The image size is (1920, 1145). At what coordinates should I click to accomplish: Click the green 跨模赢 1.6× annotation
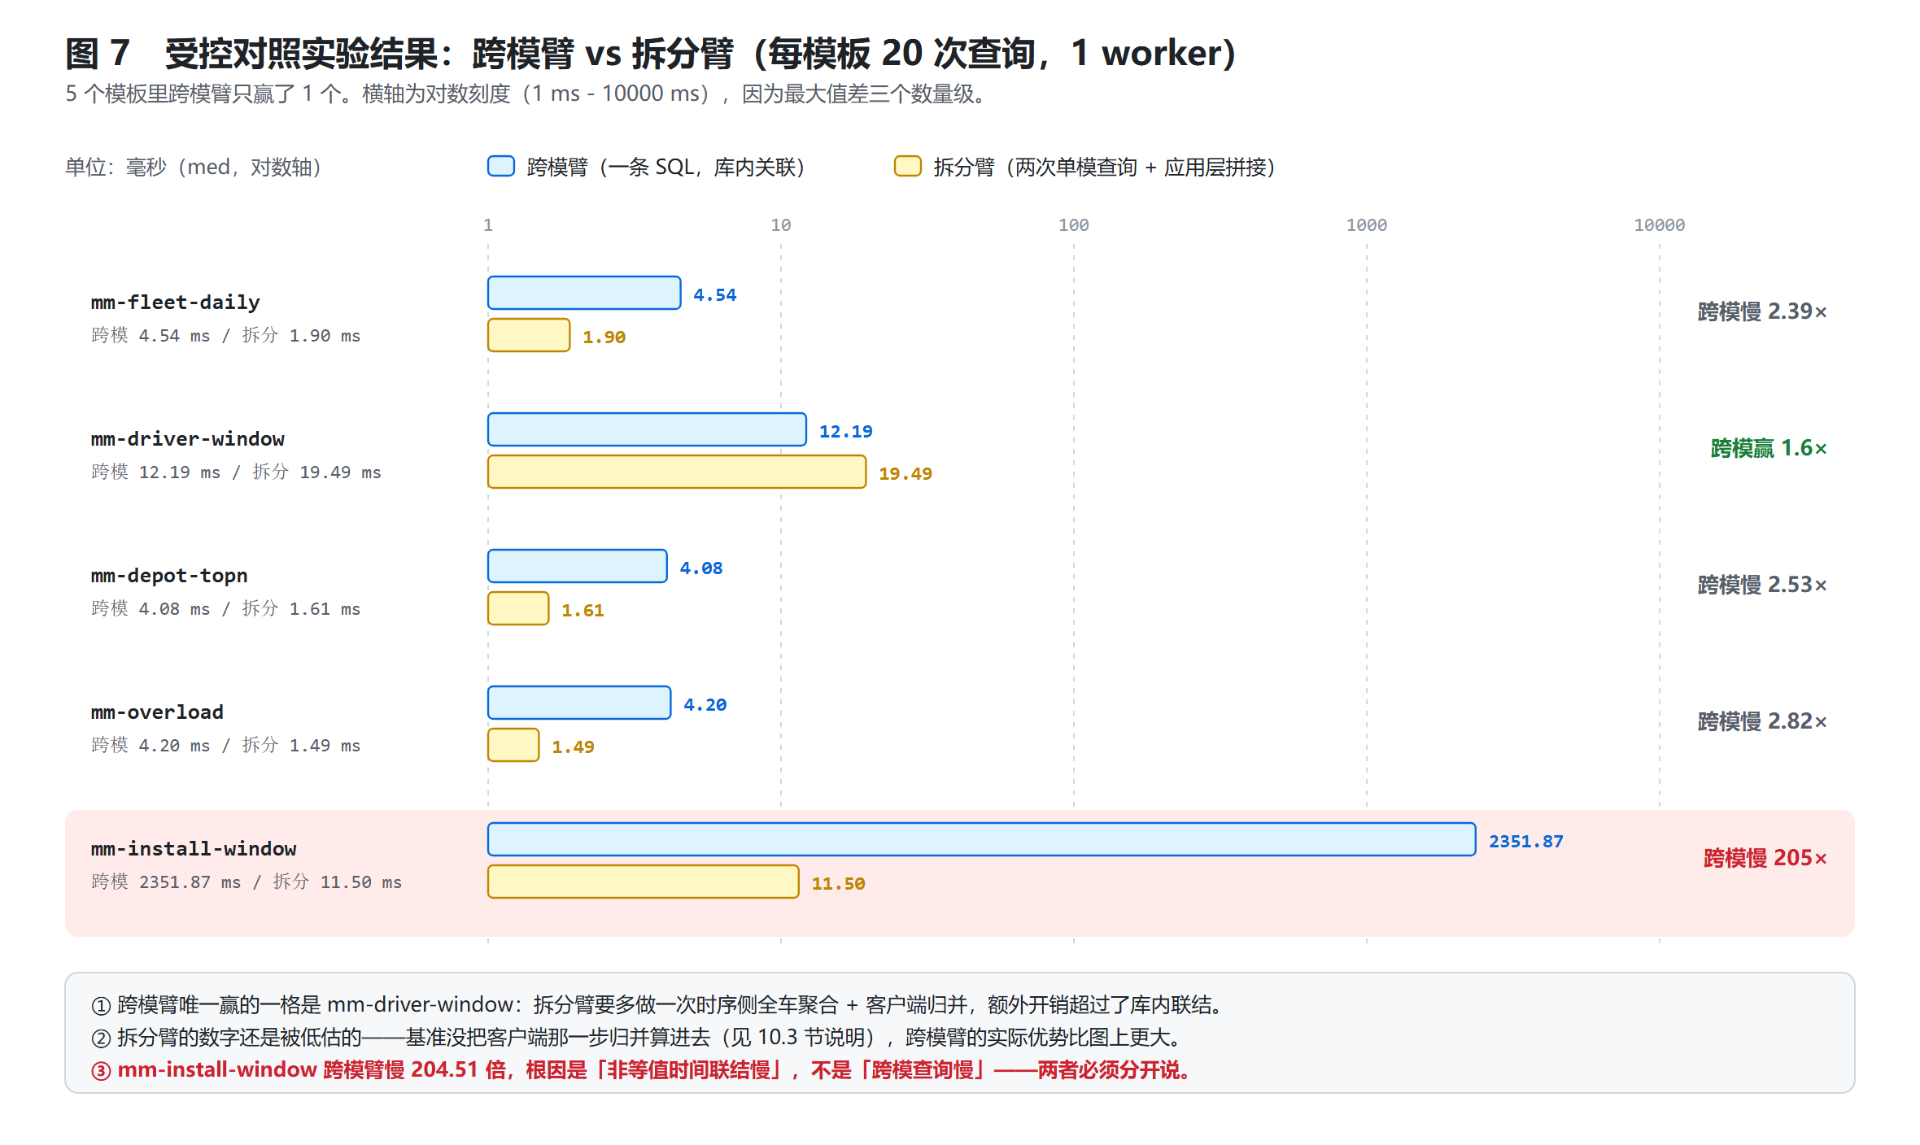(x=1768, y=448)
